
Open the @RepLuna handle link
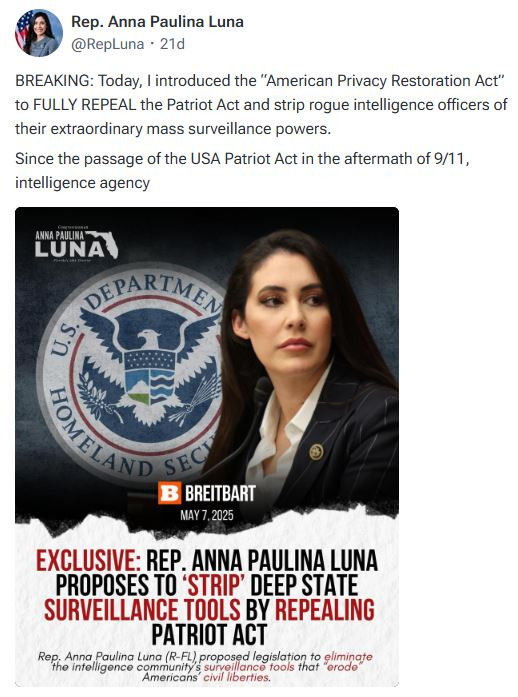pos(108,44)
